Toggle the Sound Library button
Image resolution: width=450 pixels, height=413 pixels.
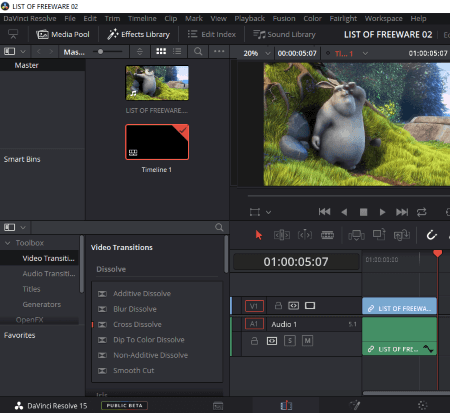tap(284, 34)
